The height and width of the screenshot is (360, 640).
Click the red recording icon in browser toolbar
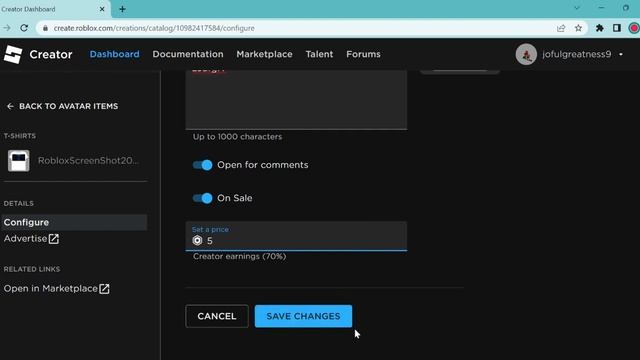click(634, 28)
